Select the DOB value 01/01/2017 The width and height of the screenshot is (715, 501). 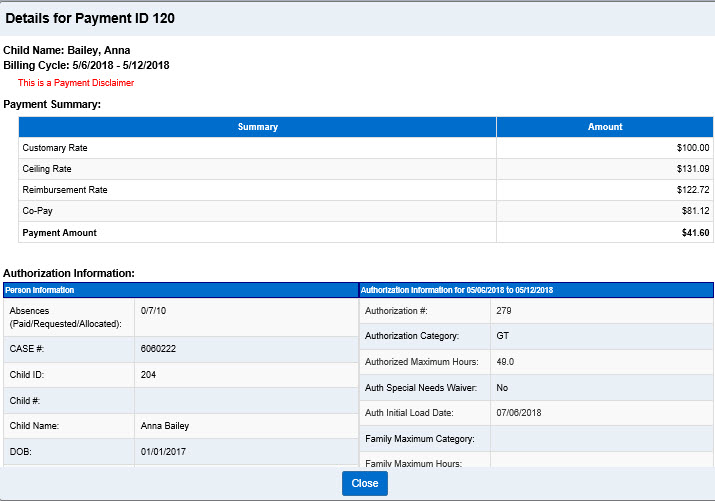pyautogui.click(x=163, y=451)
